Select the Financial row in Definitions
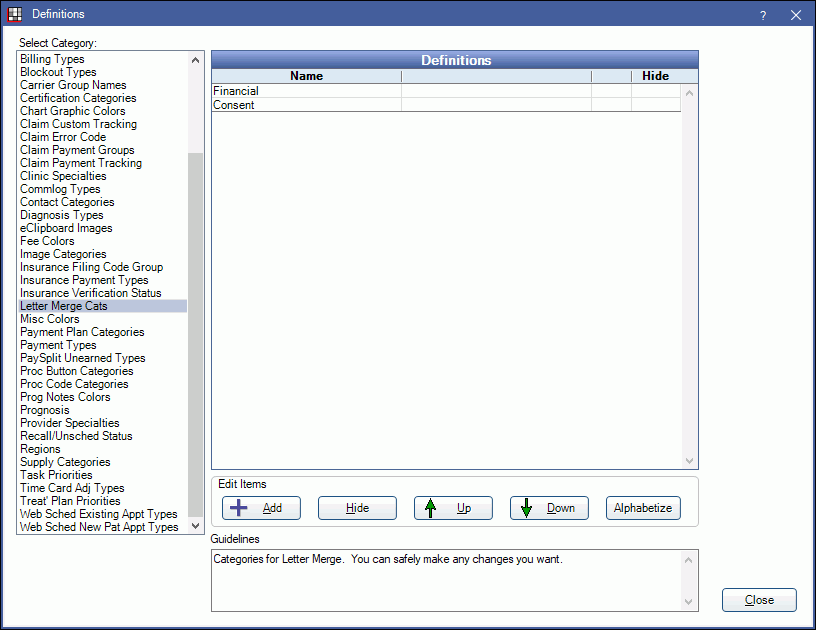Viewport: 816px width, 630px height. click(446, 91)
